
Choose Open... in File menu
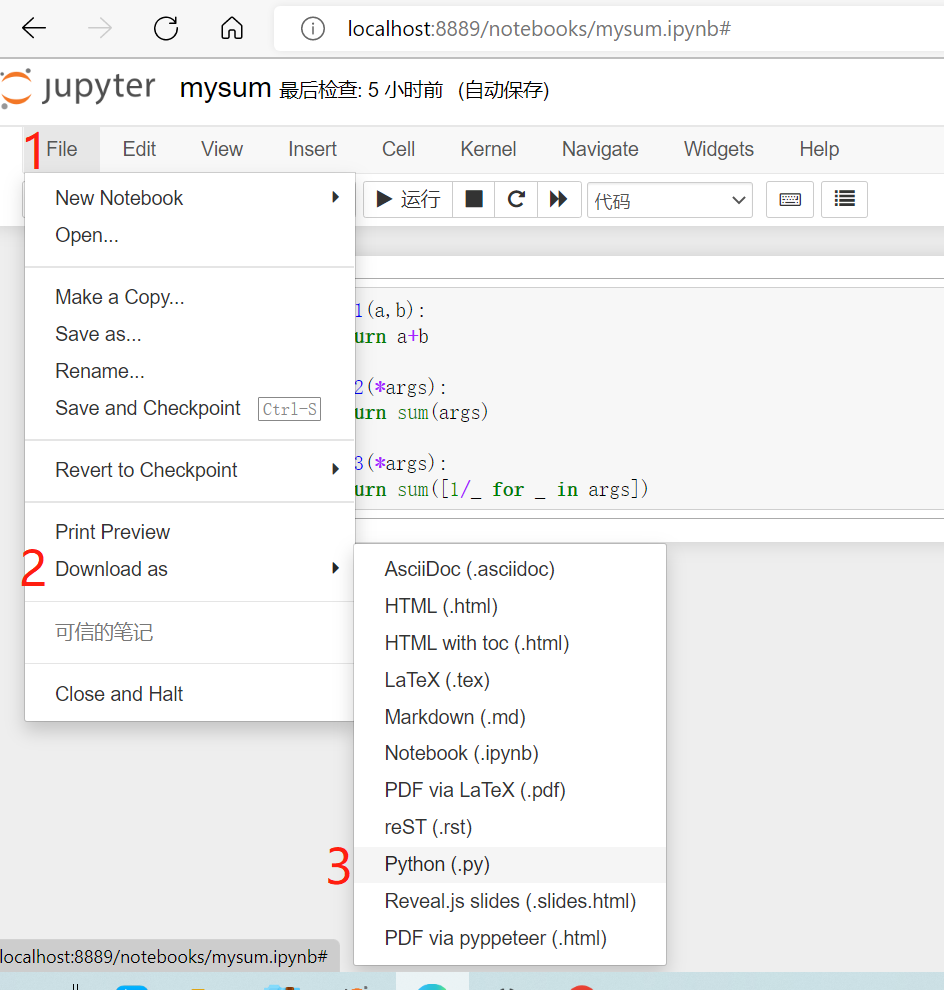(x=189, y=235)
